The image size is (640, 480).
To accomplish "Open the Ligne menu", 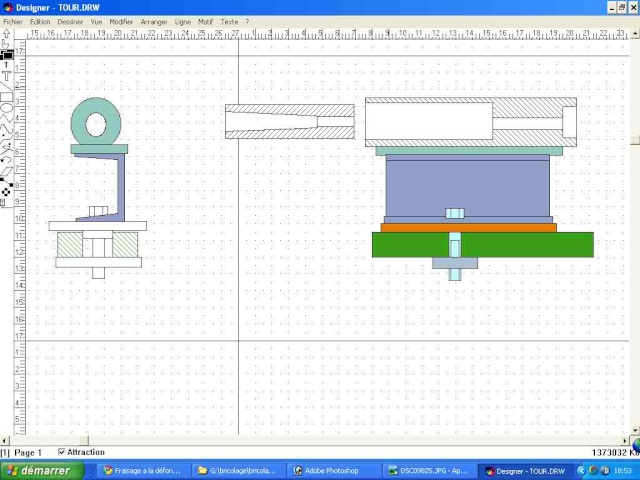I will (182, 22).
